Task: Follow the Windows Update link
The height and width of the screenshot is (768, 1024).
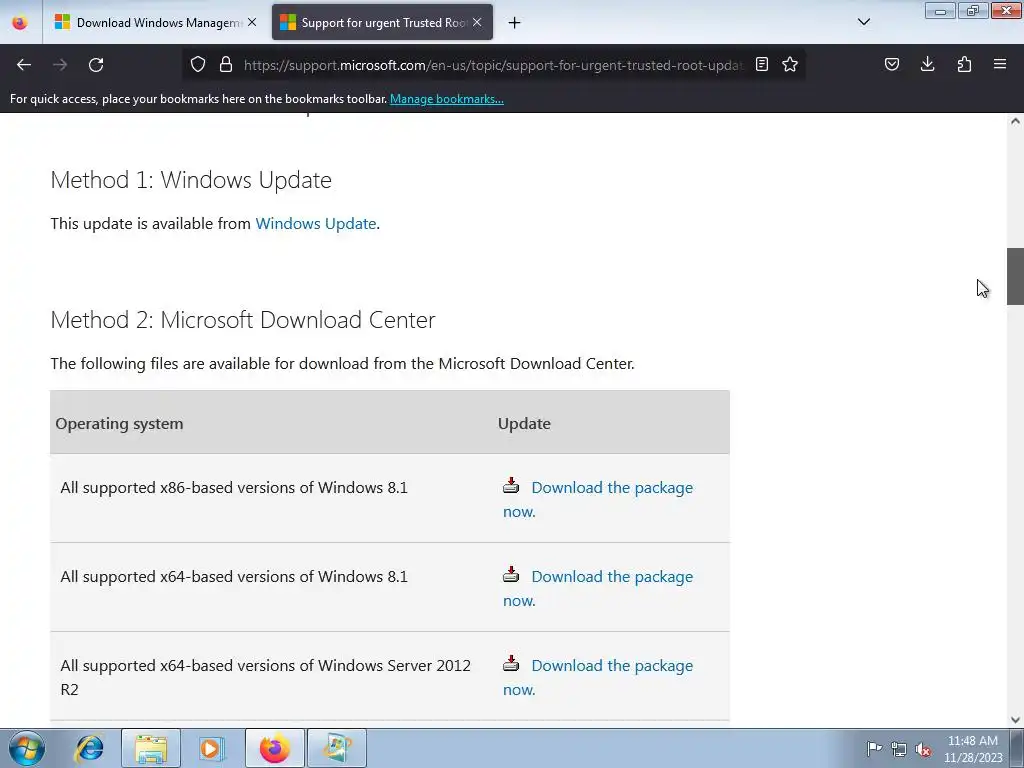Action: (315, 223)
